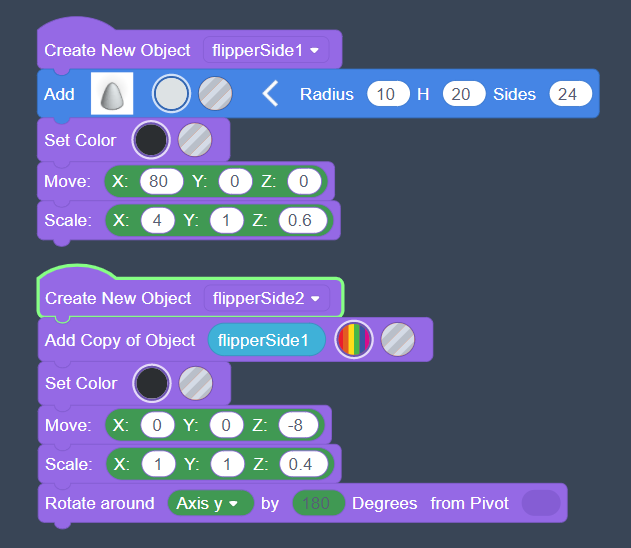Select the Create New Object flipperSide2 block
The height and width of the screenshot is (548, 631).
click(x=118, y=298)
